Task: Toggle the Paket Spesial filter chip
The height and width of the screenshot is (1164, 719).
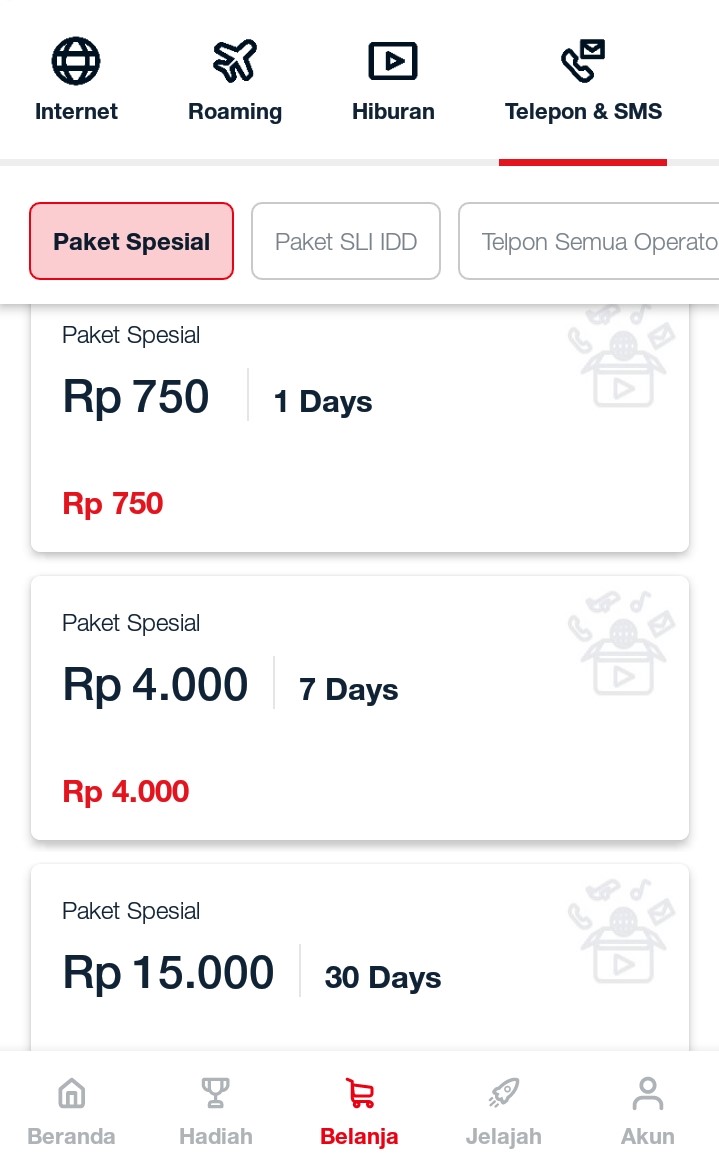Action: pos(131,241)
